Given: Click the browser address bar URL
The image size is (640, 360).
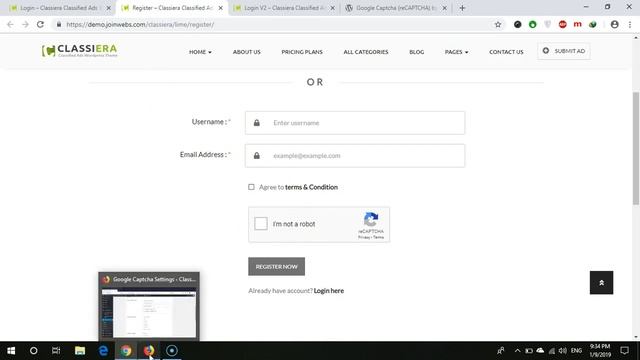Looking at the screenshot, I should tap(140, 24).
